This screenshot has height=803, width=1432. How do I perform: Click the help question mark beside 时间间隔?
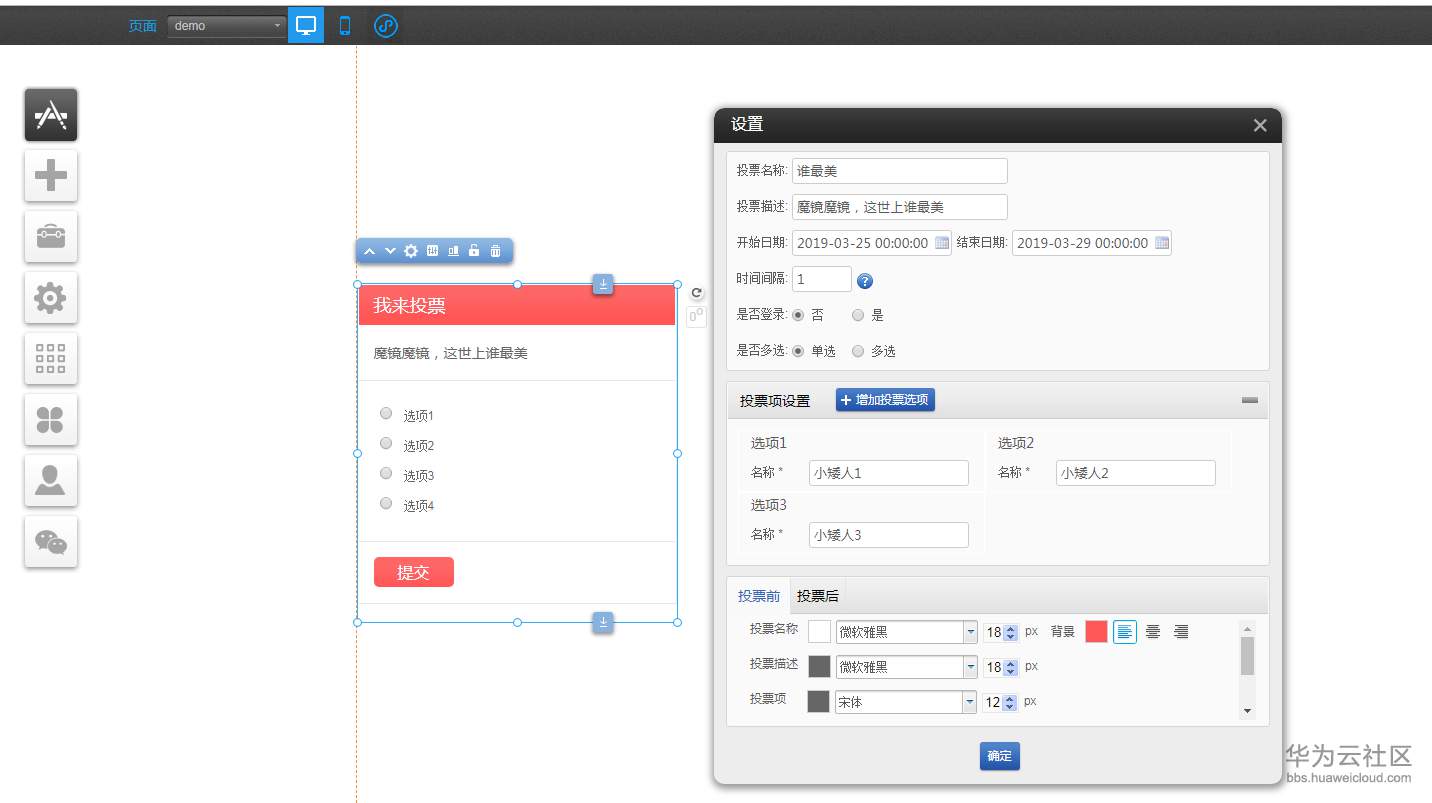(x=865, y=281)
